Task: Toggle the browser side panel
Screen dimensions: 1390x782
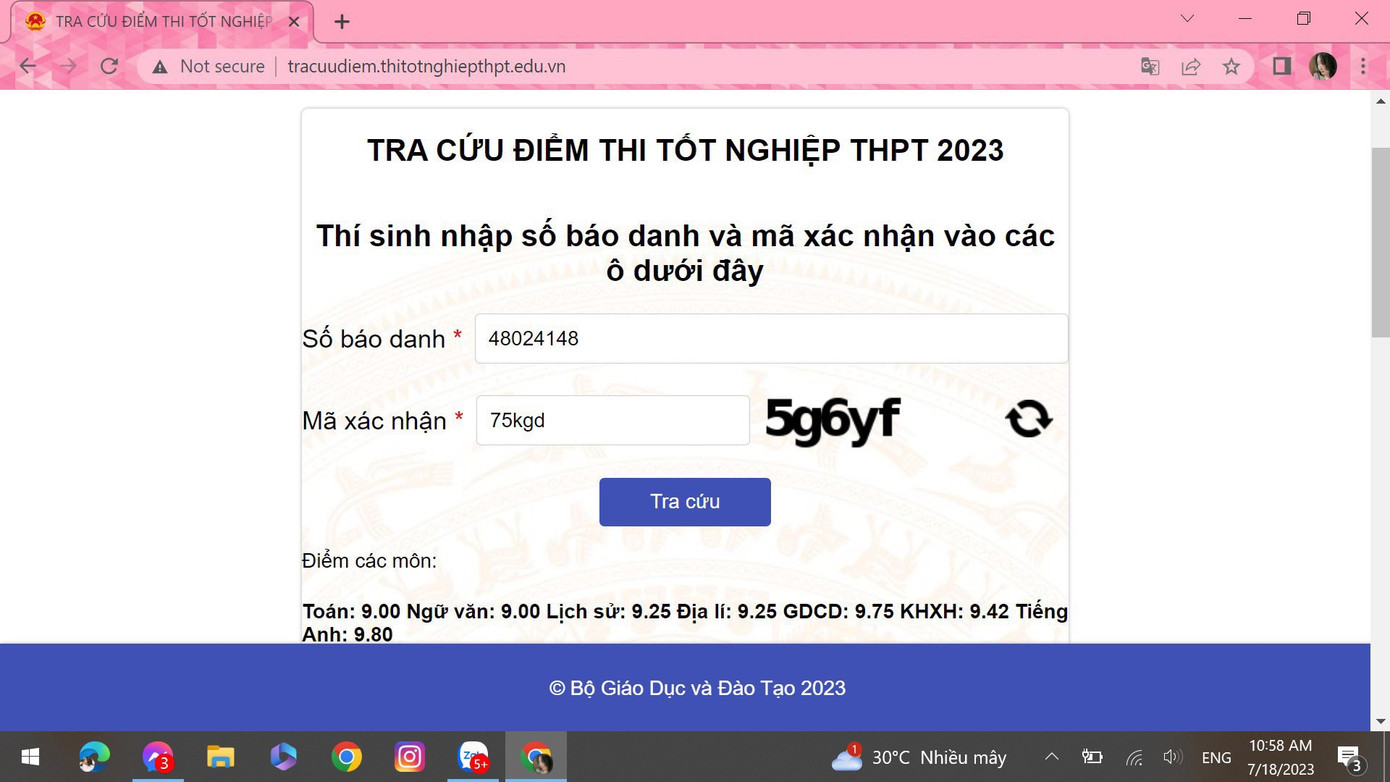Action: [x=1280, y=66]
